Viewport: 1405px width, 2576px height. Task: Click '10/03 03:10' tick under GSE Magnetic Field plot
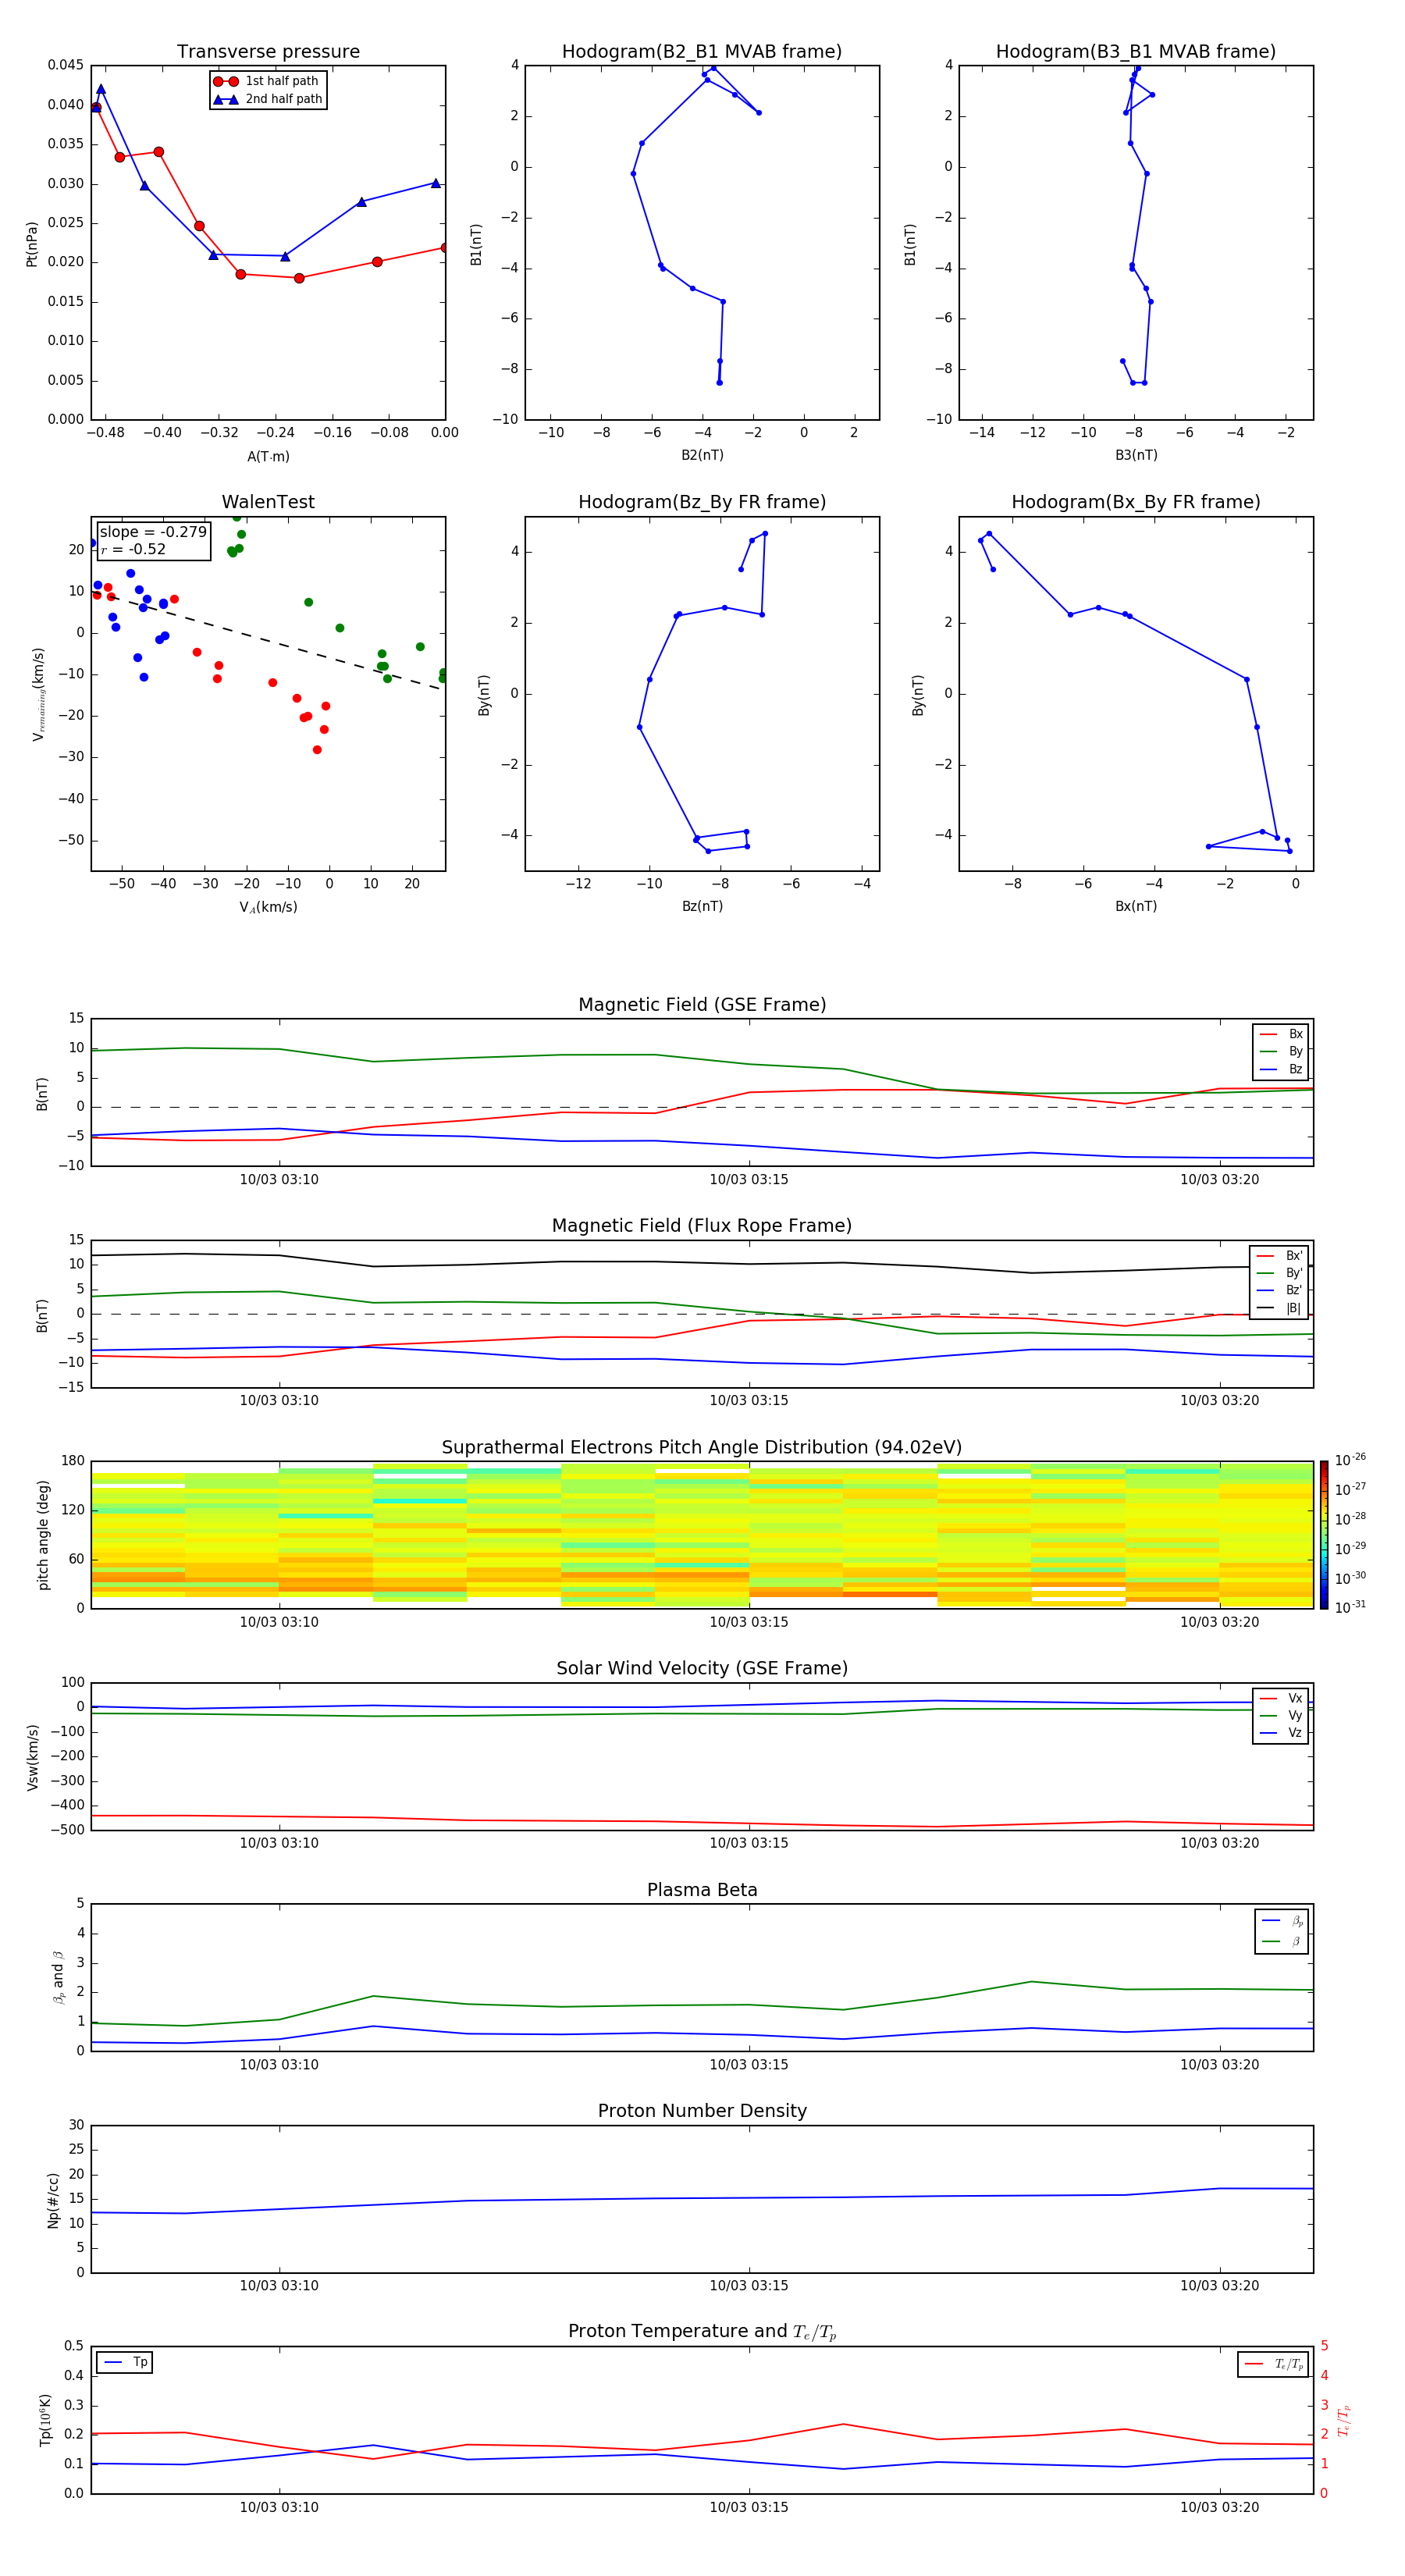(x=279, y=1179)
